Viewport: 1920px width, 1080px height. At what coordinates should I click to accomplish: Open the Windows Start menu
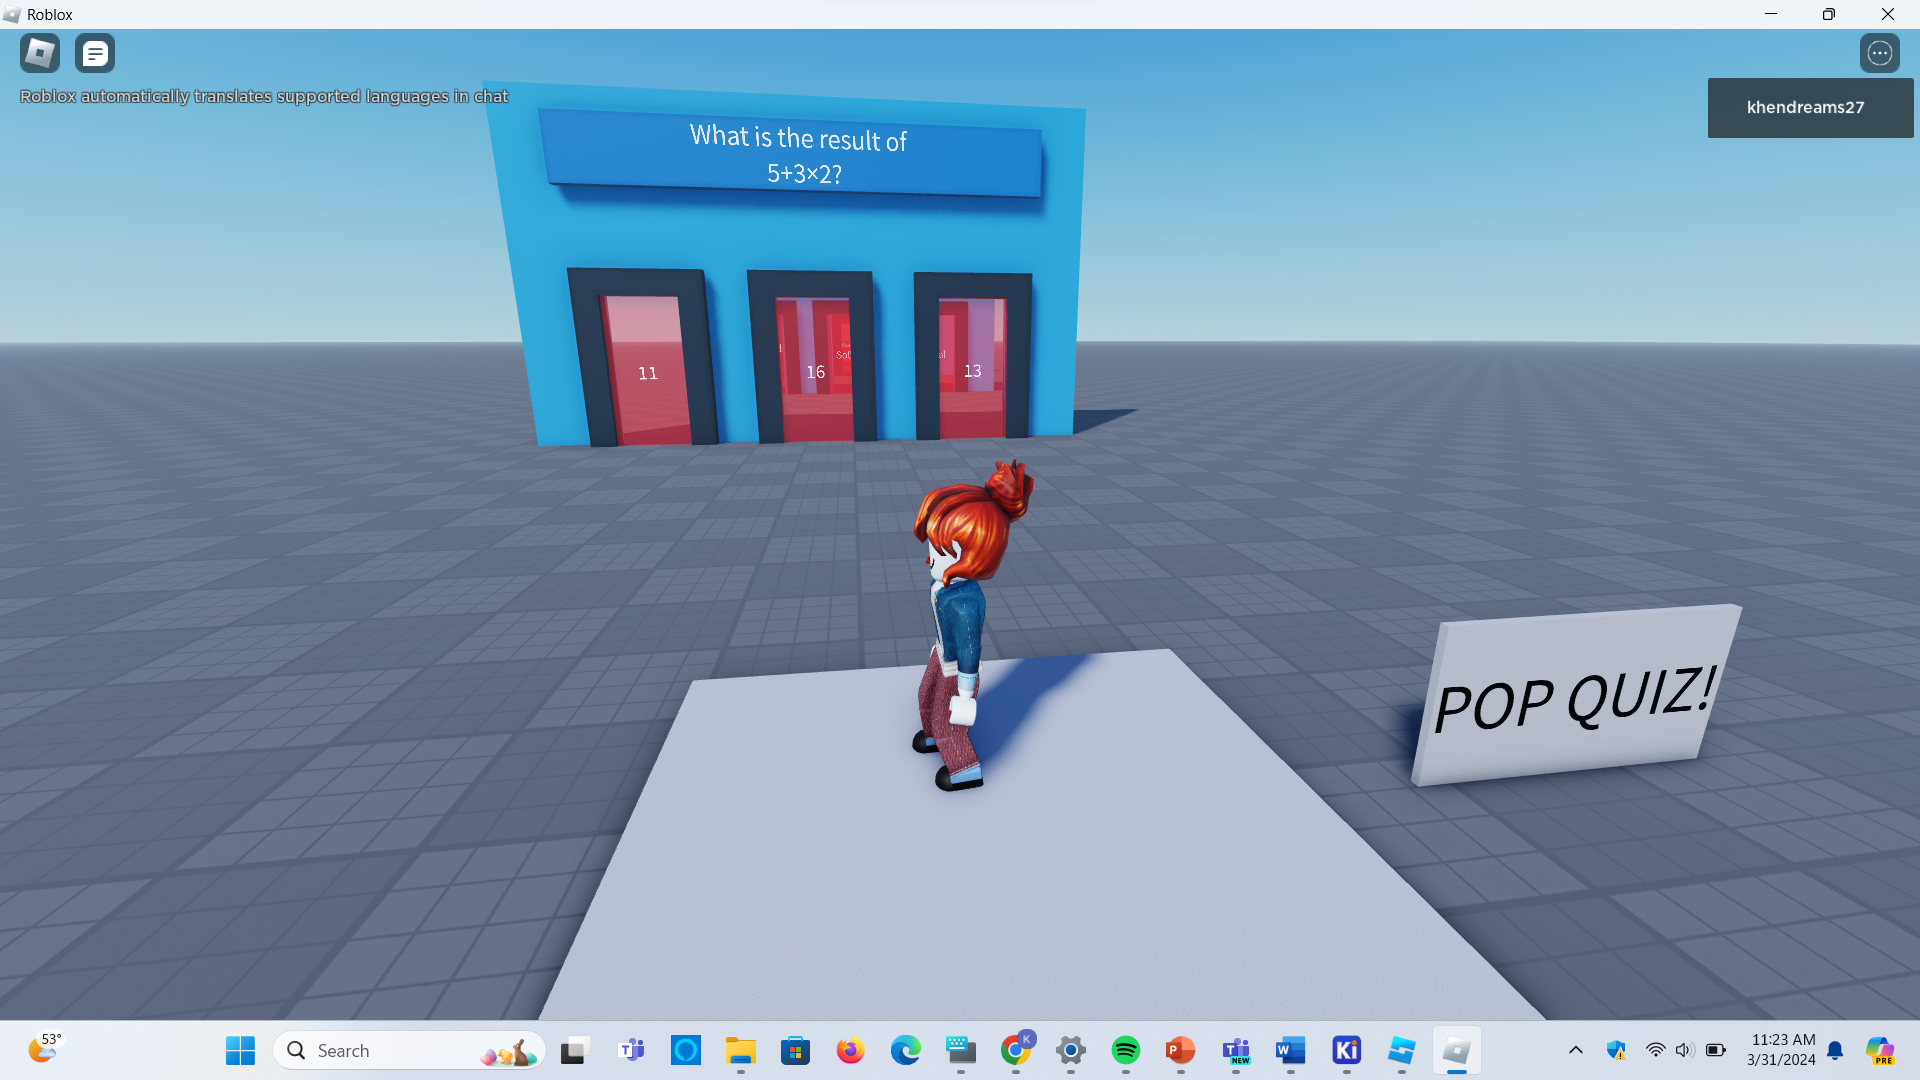pyautogui.click(x=240, y=1050)
